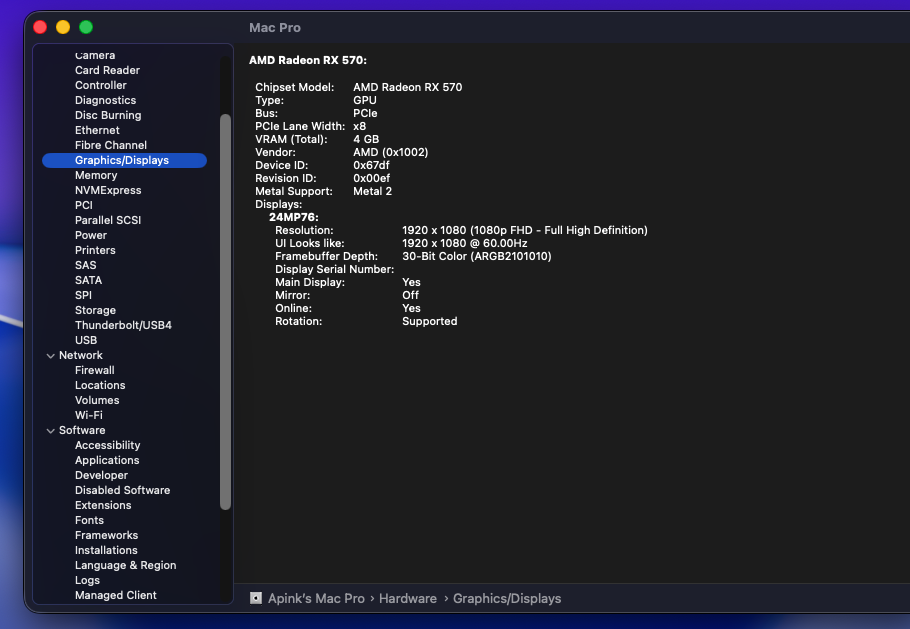Image resolution: width=910 pixels, height=629 pixels.
Task: Select SPI entry in sidebar
Action: (83, 295)
